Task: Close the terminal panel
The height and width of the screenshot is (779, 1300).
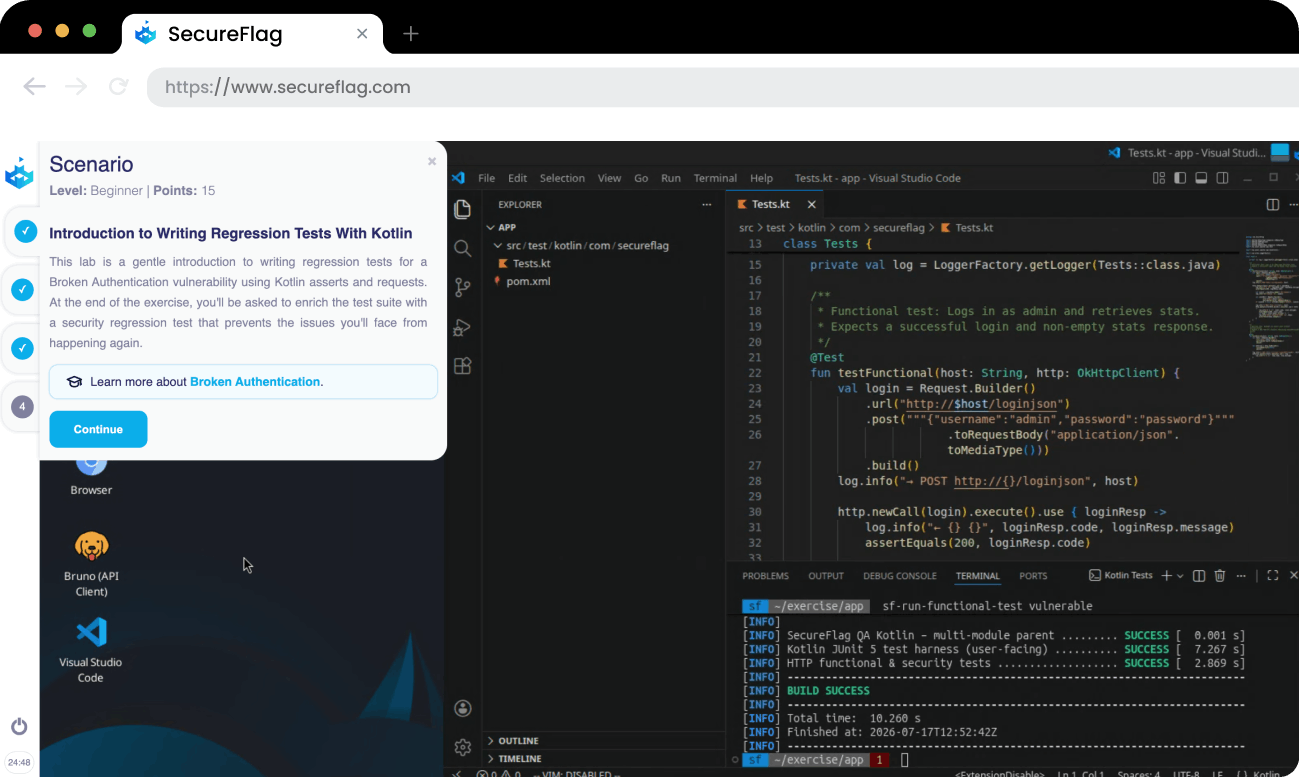Action: [x=1292, y=576]
